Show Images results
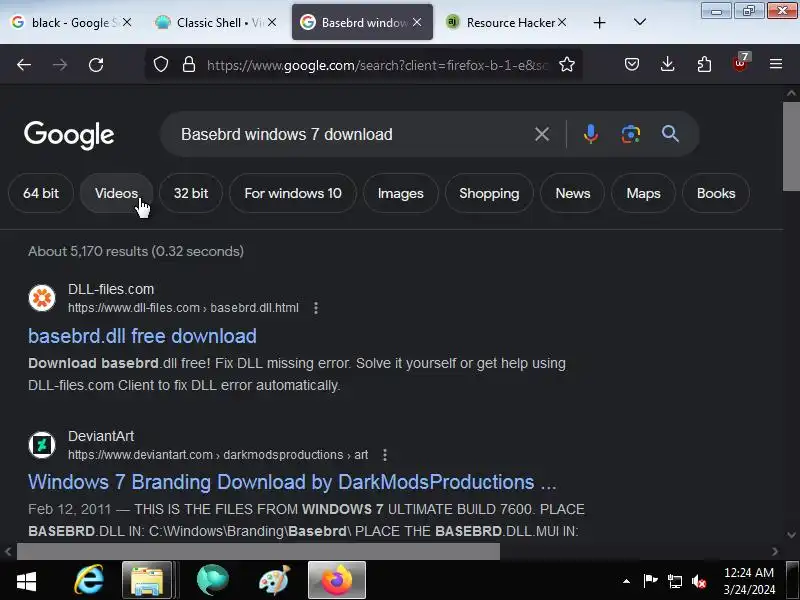 (x=401, y=193)
